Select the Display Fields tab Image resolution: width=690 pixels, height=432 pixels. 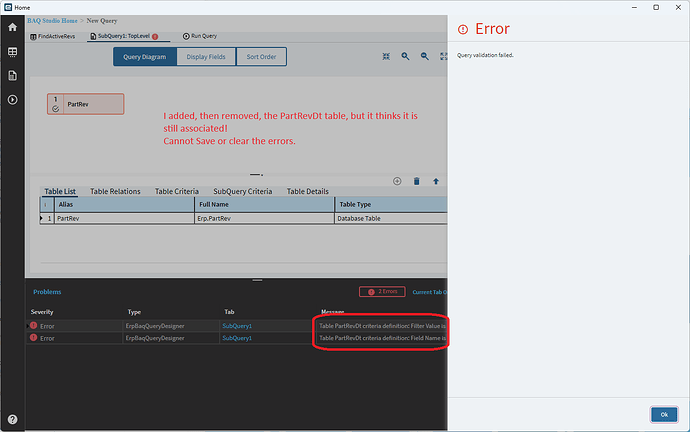pos(206,57)
